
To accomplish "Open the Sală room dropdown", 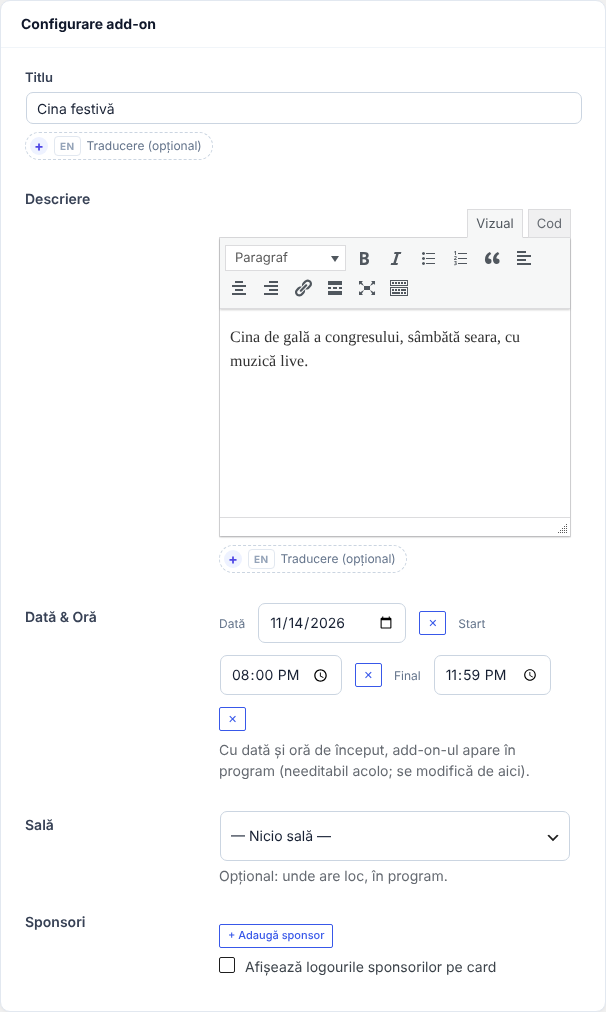I will tap(395, 836).
